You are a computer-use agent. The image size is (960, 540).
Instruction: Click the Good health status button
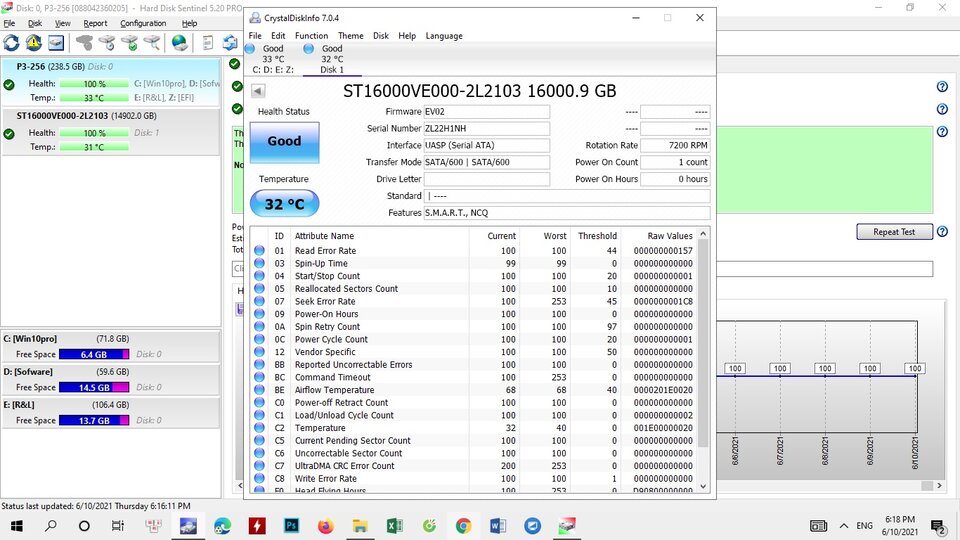284,142
